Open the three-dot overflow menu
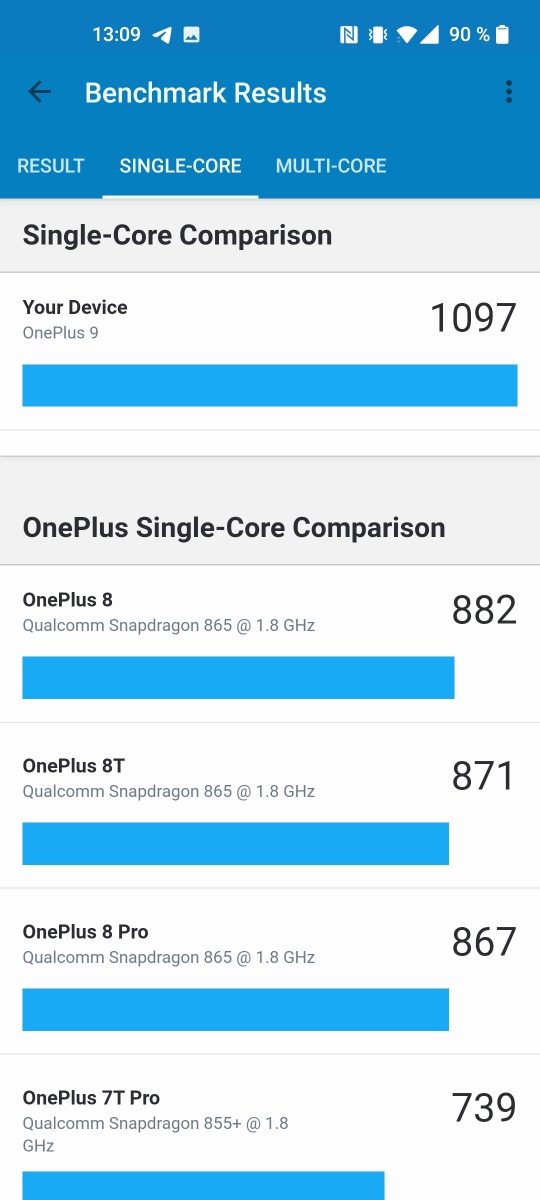 tap(508, 93)
